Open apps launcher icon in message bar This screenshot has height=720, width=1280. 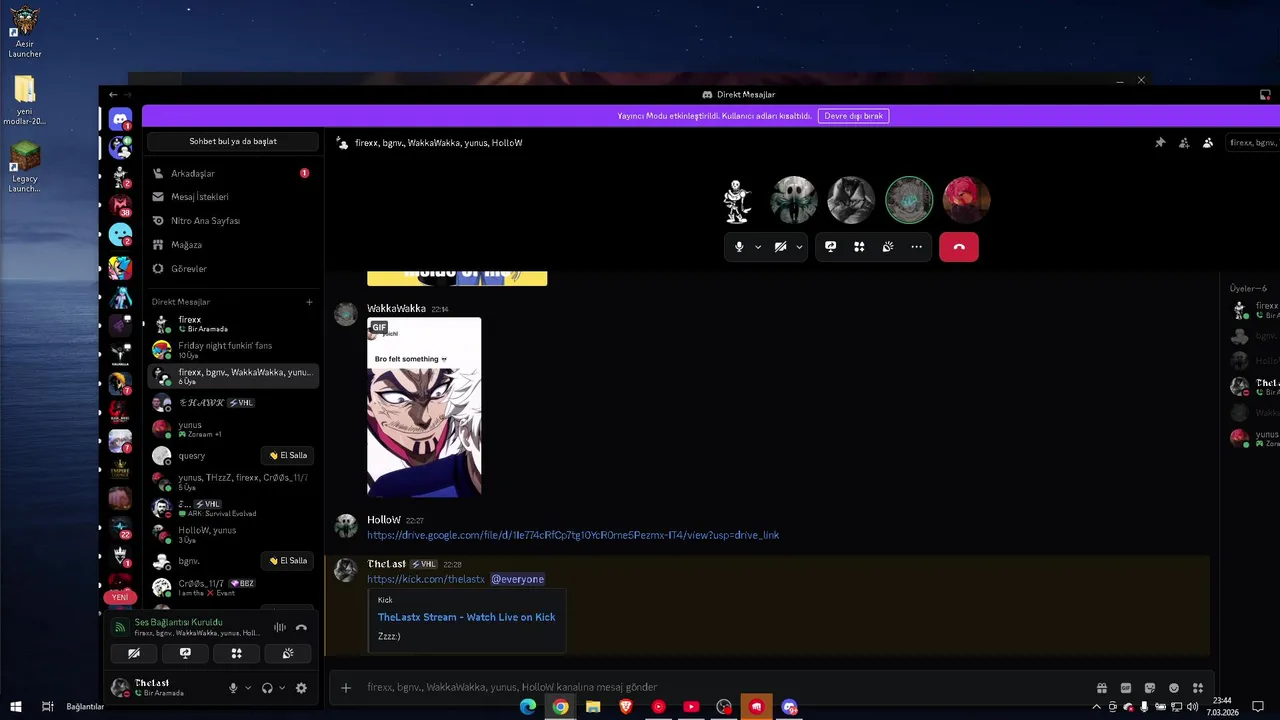(1198, 688)
